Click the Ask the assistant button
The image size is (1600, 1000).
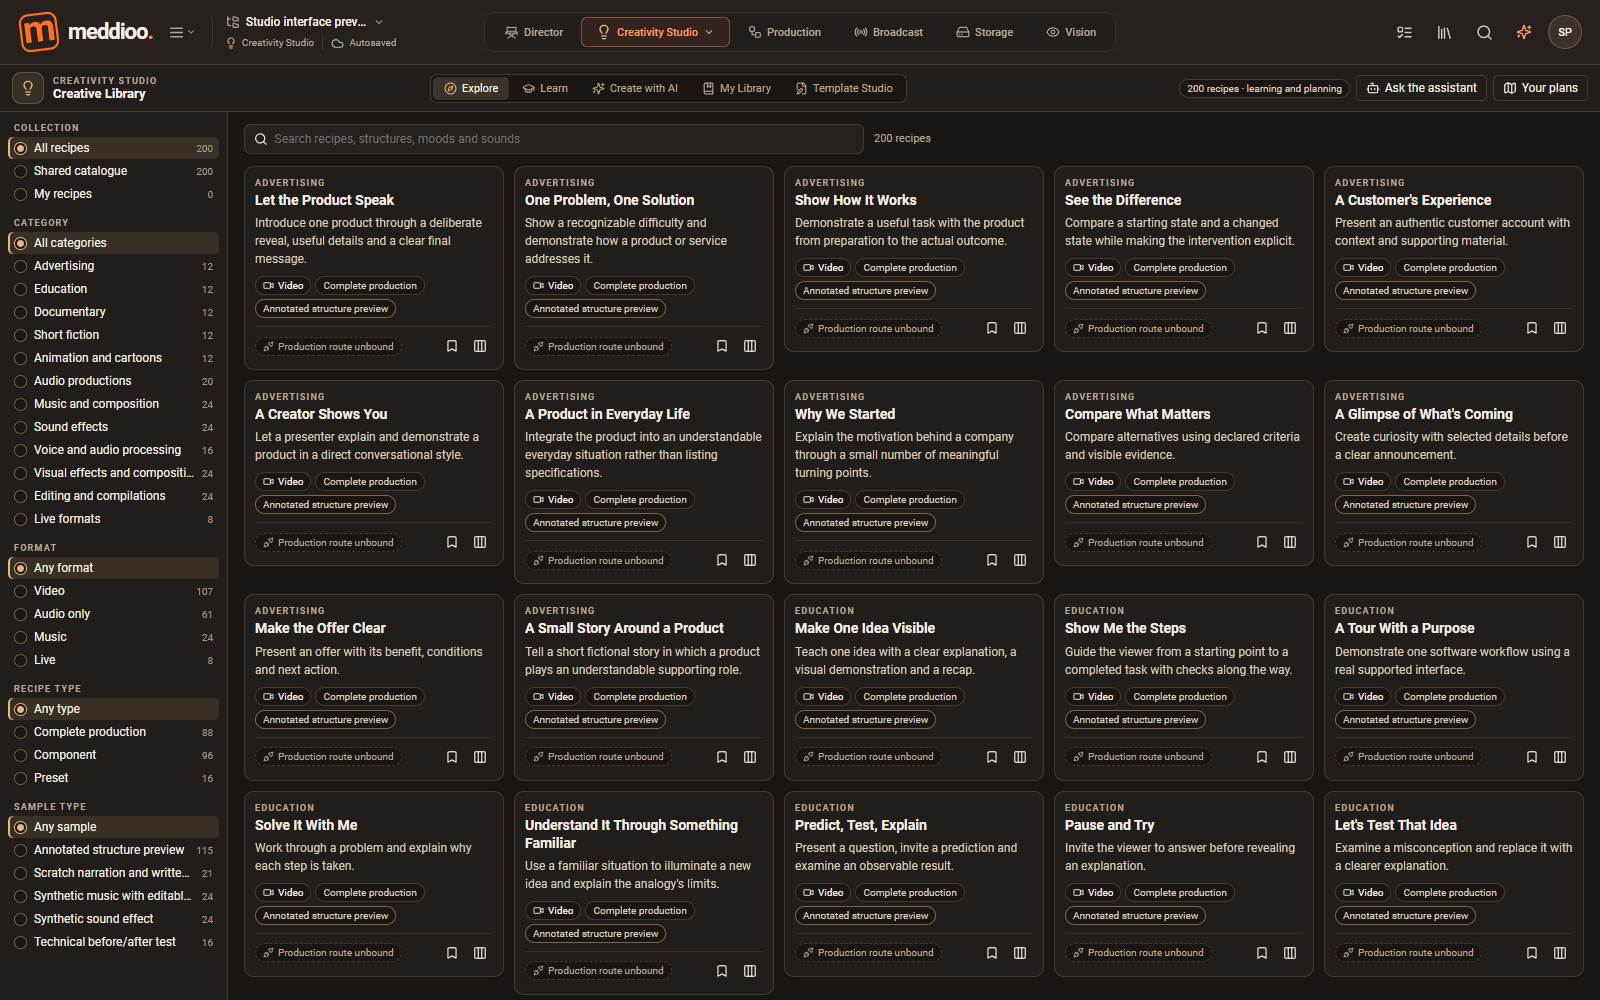1421,88
